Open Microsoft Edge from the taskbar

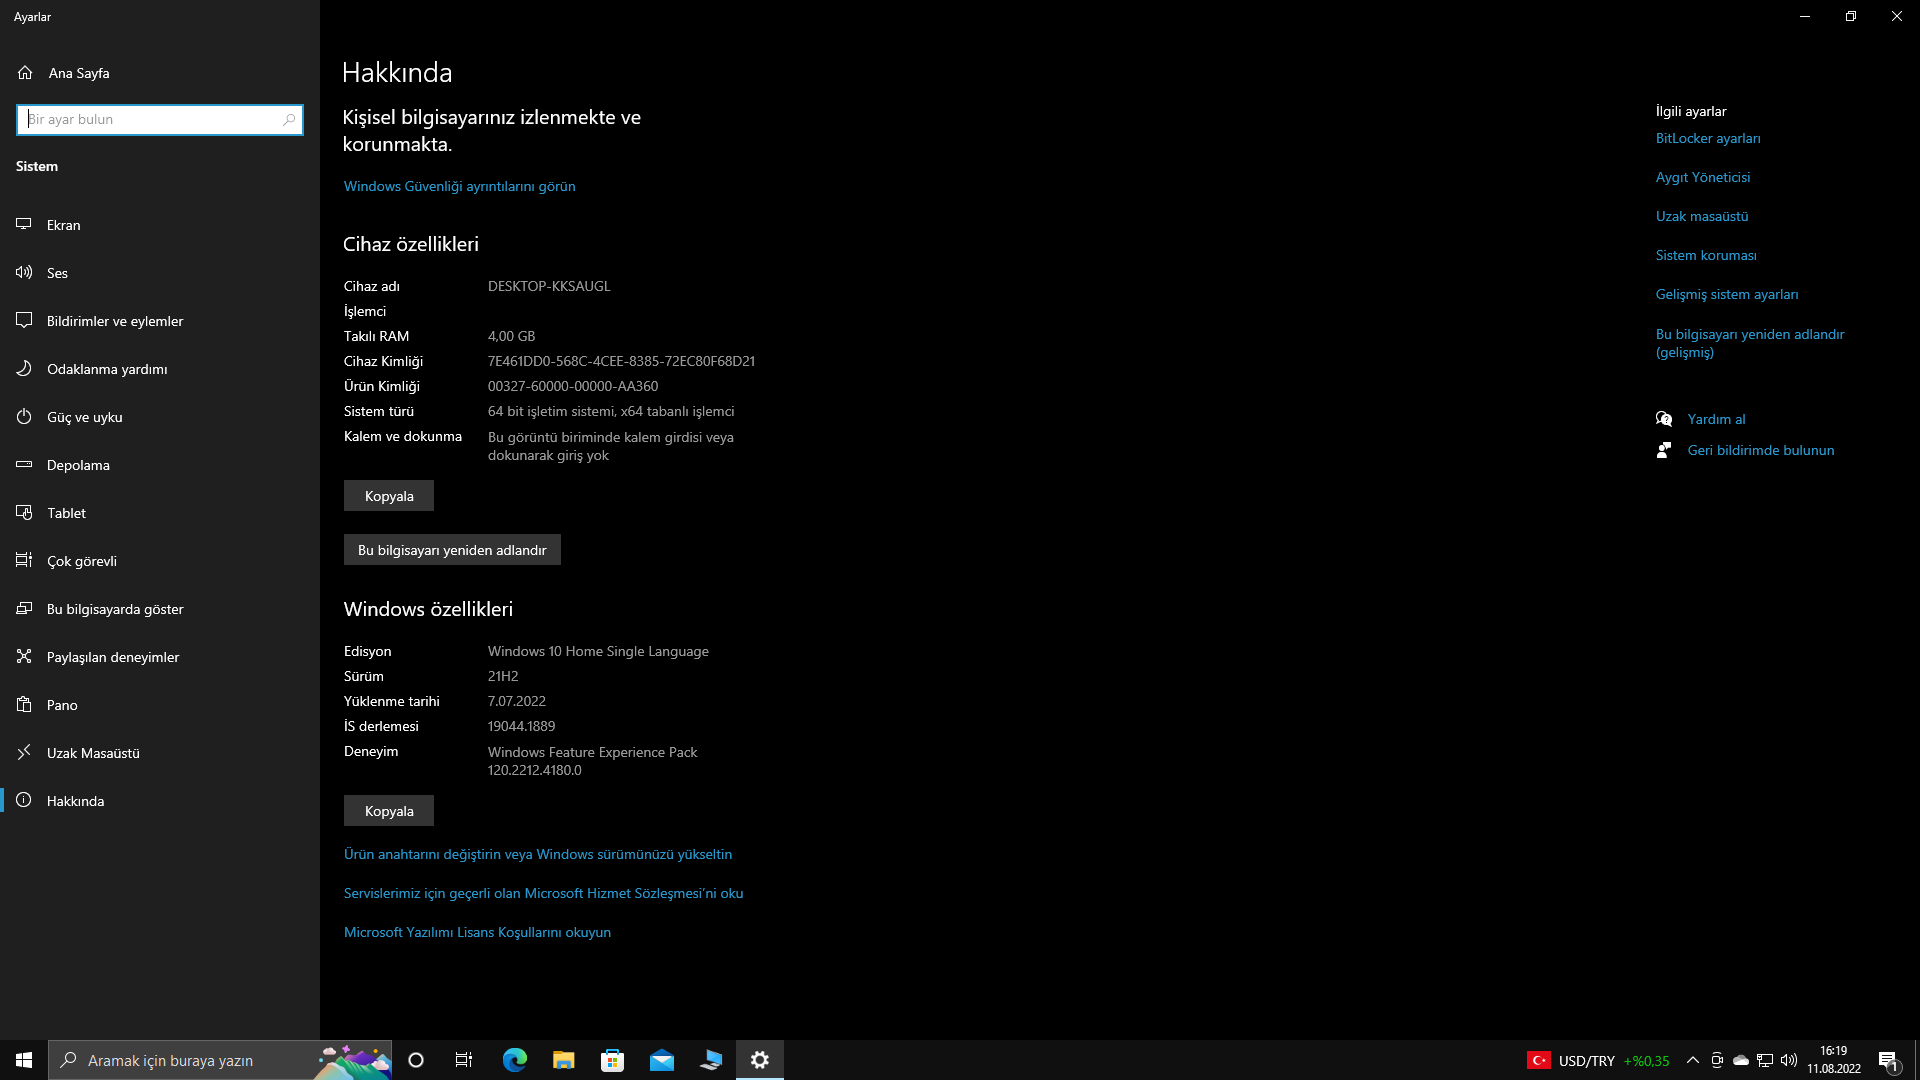(x=514, y=1060)
